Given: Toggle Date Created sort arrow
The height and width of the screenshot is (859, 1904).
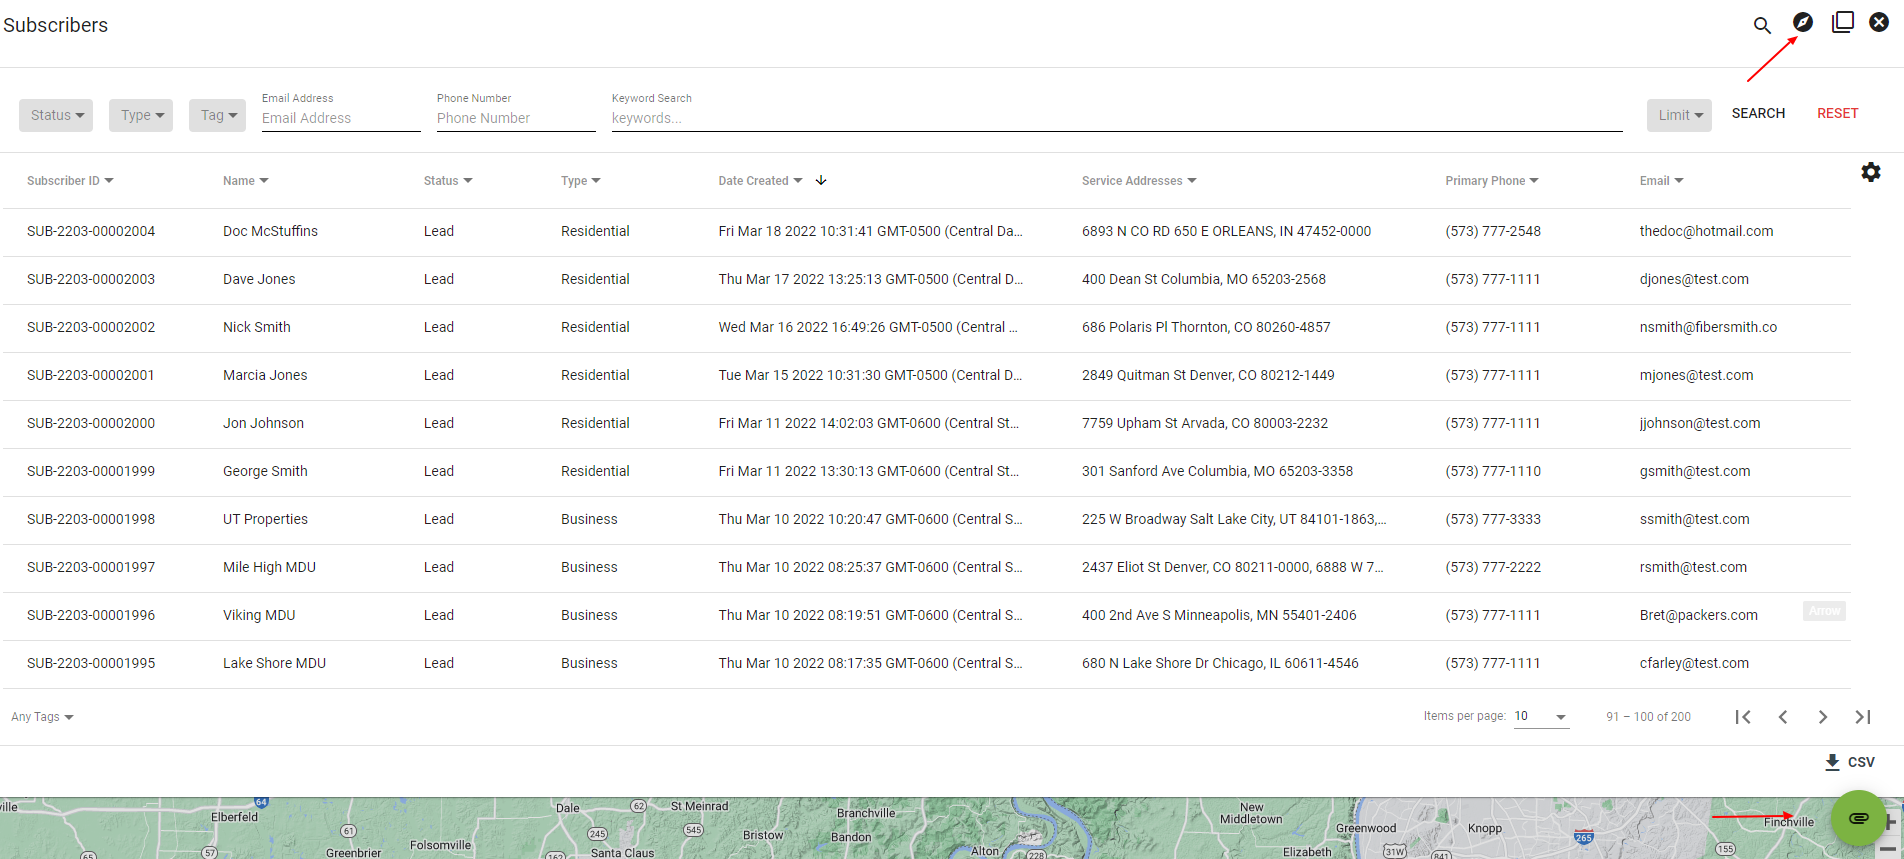Looking at the screenshot, I should [821, 181].
